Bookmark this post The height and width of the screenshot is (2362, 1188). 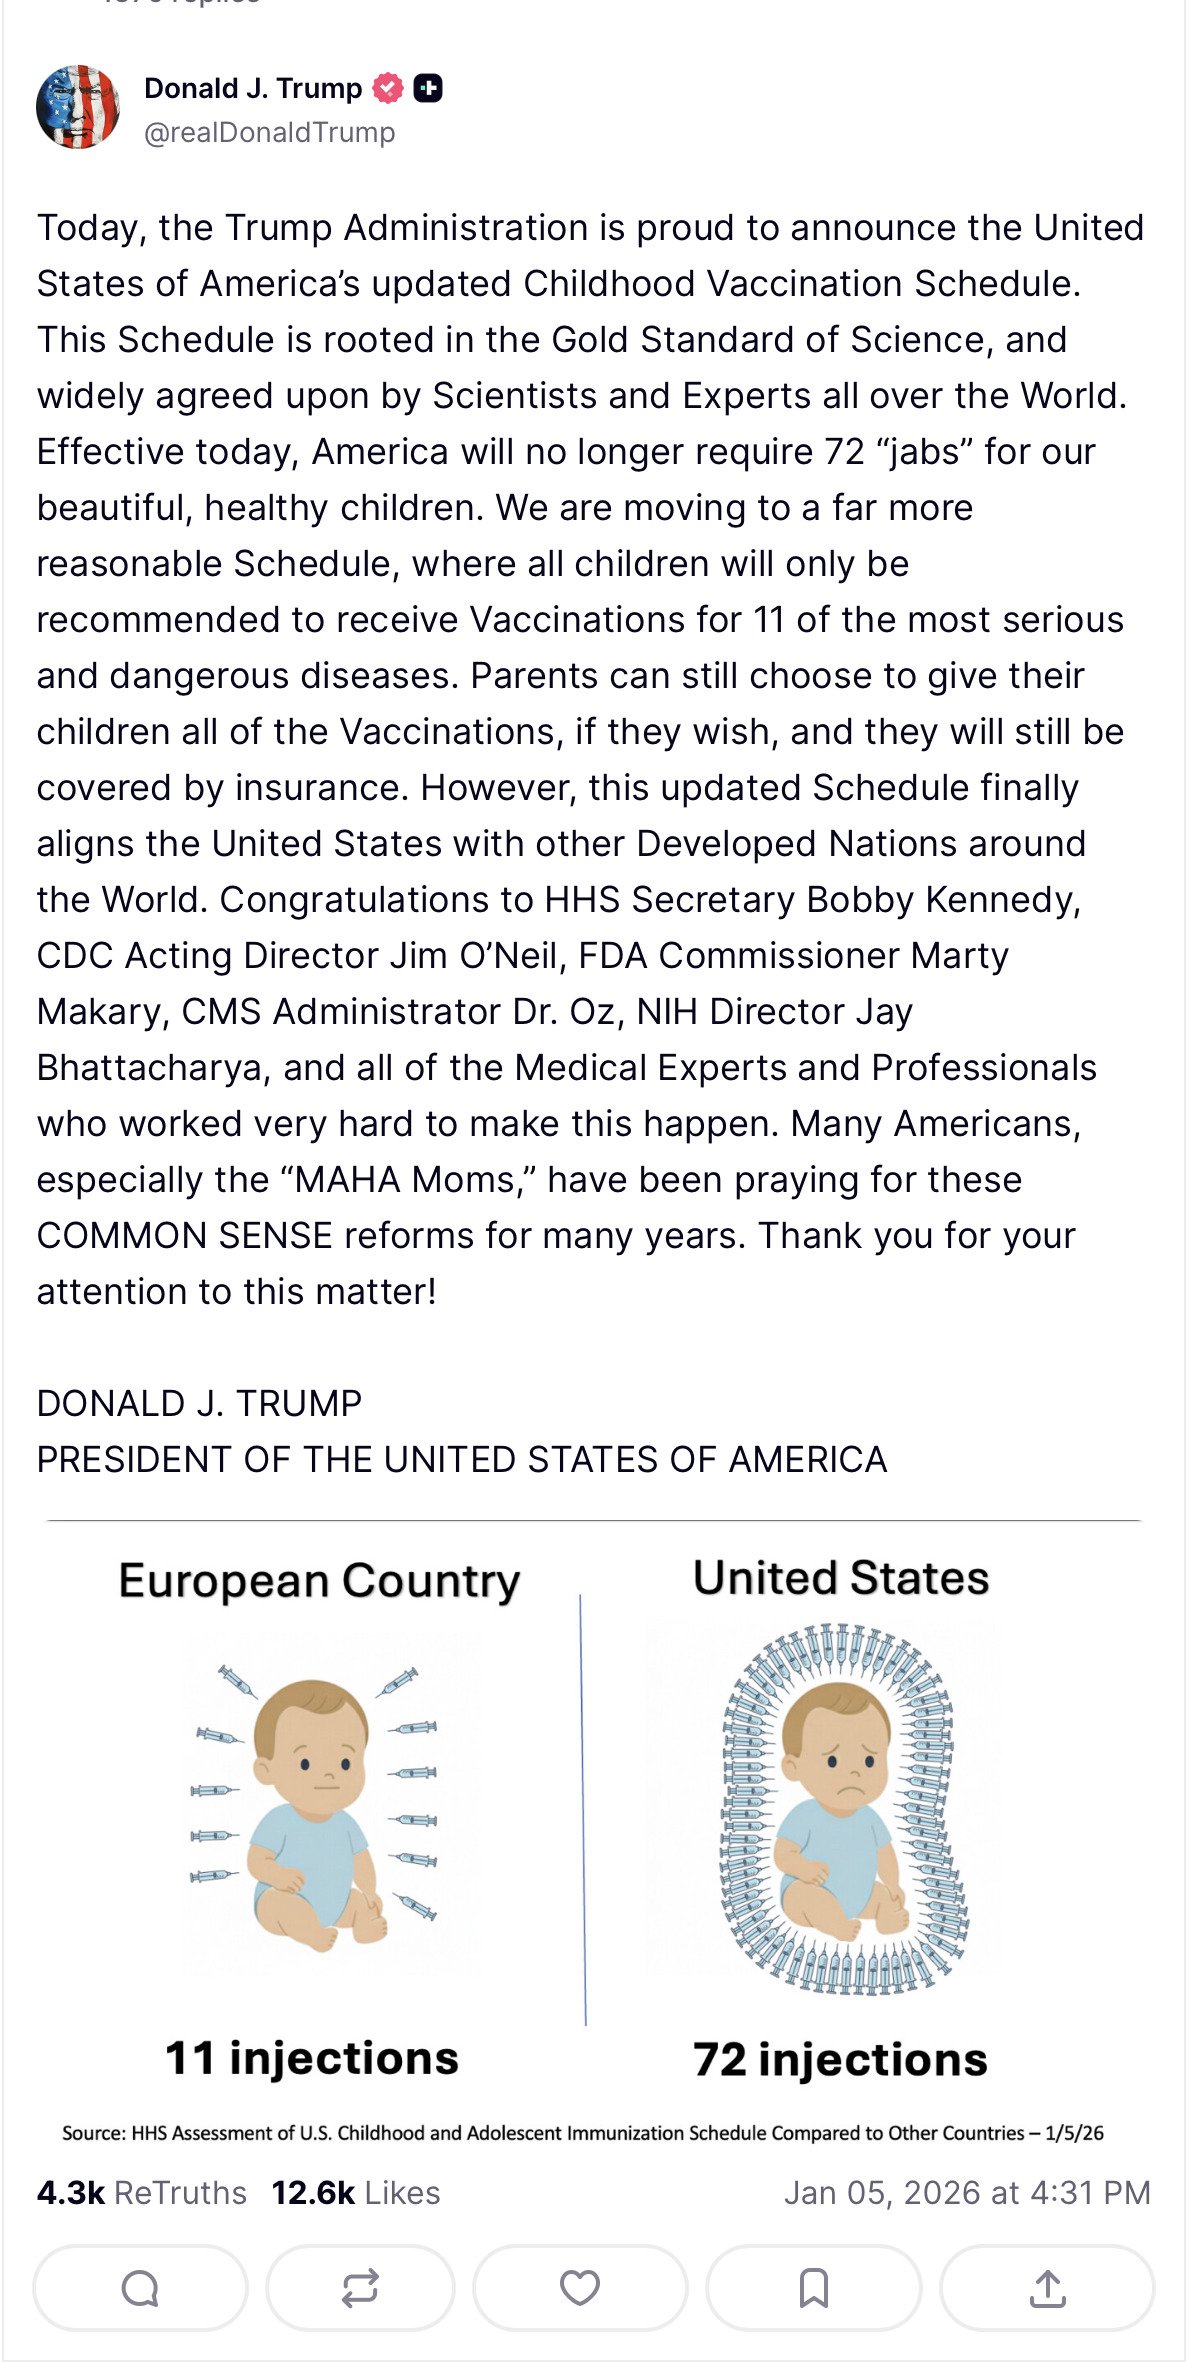coord(814,2288)
